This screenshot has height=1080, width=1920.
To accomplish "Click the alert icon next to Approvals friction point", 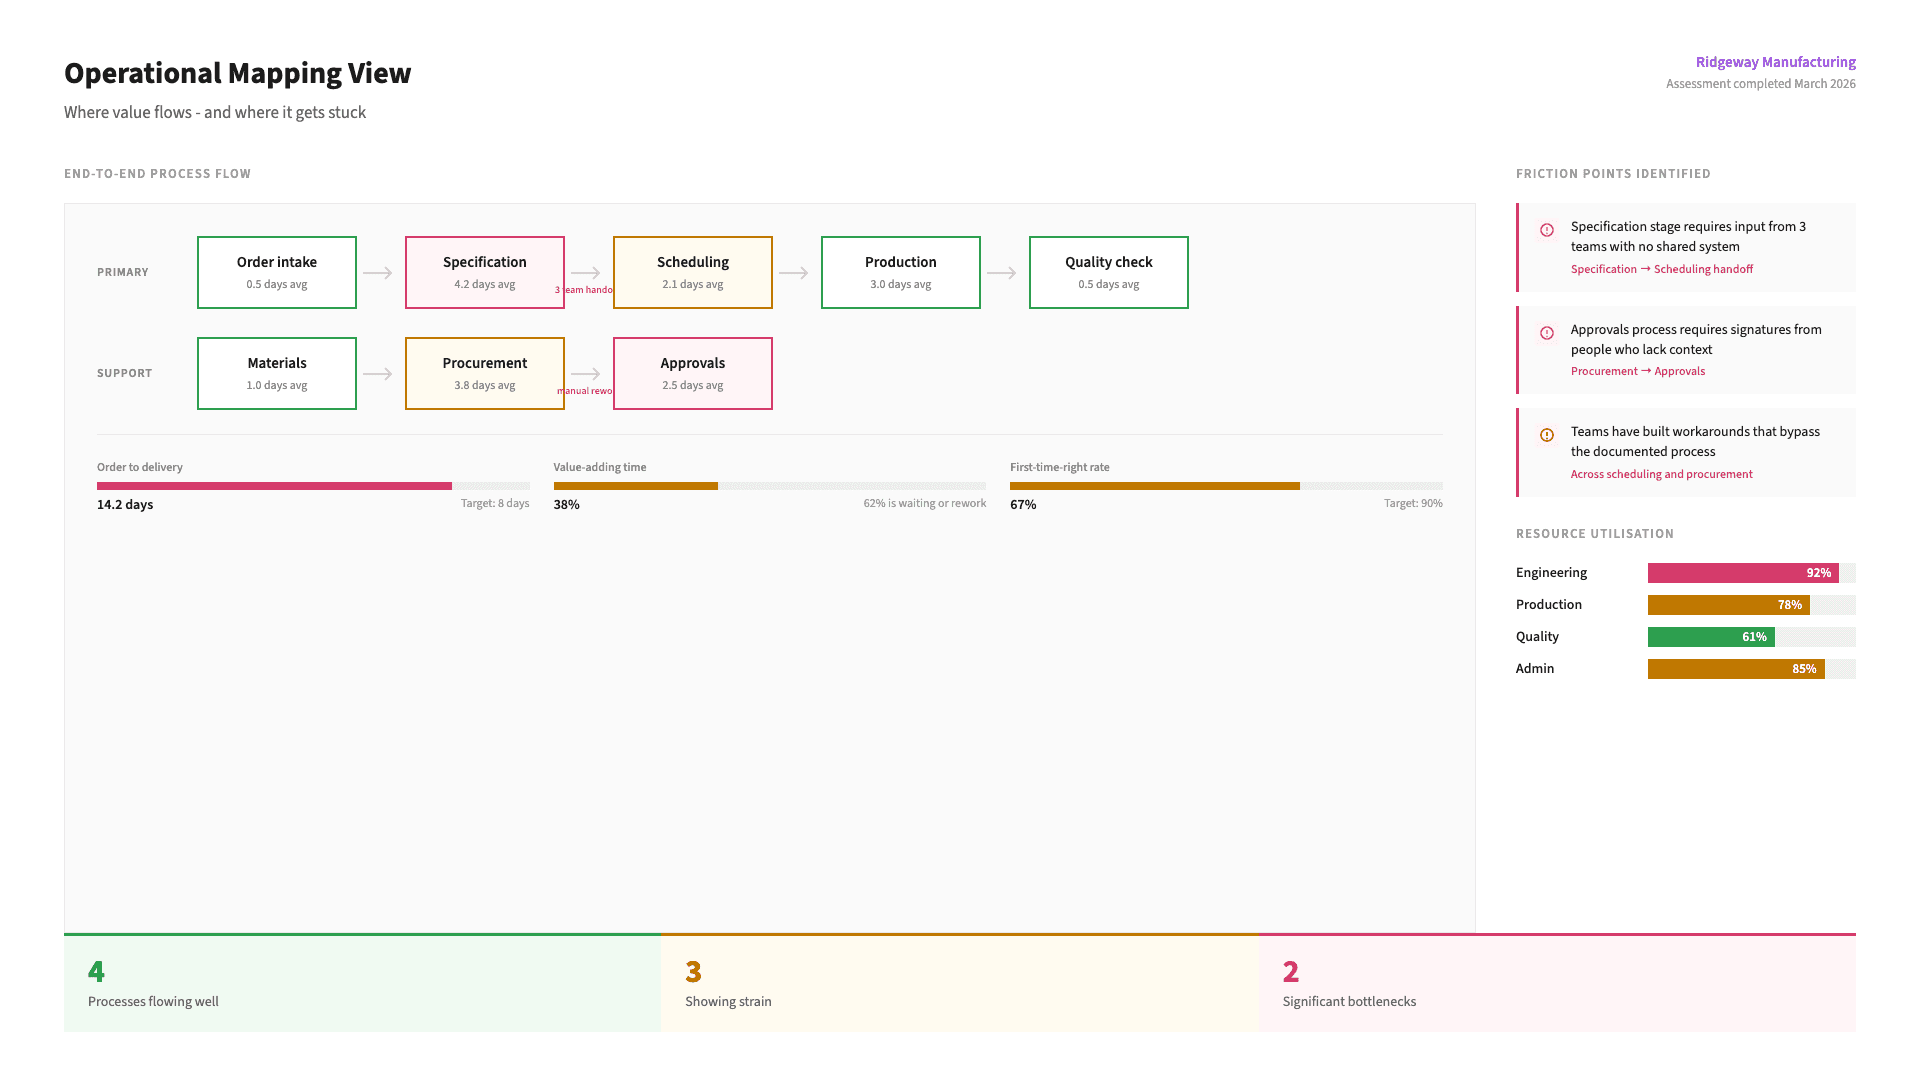I will pos(1547,333).
